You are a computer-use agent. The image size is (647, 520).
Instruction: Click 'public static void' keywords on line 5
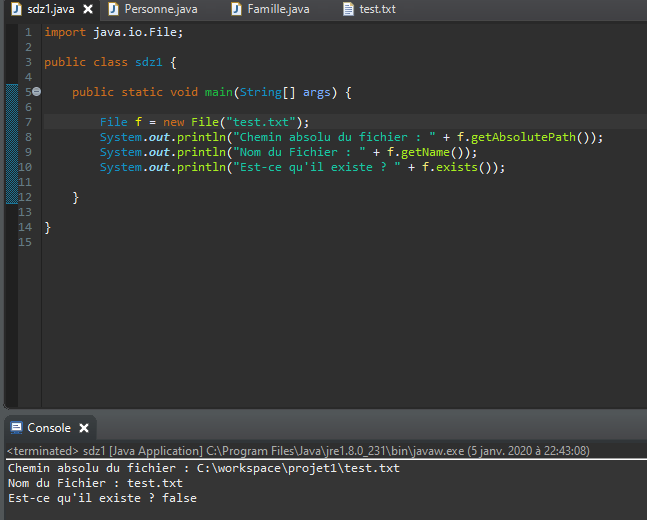[x=135, y=92]
